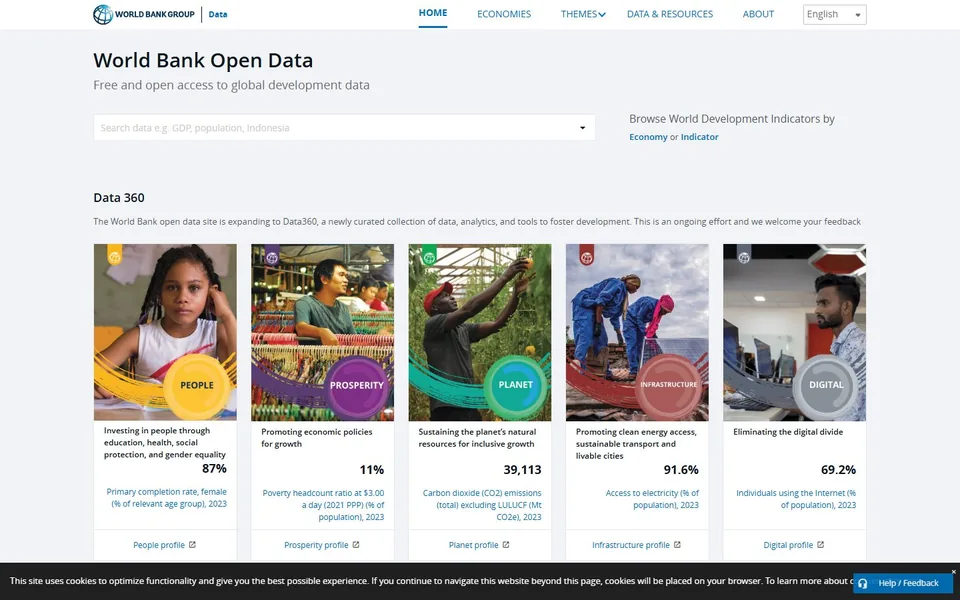Open Access to electricity indicator link
The width and height of the screenshot is (960, 600).
[x=652, y=499]
